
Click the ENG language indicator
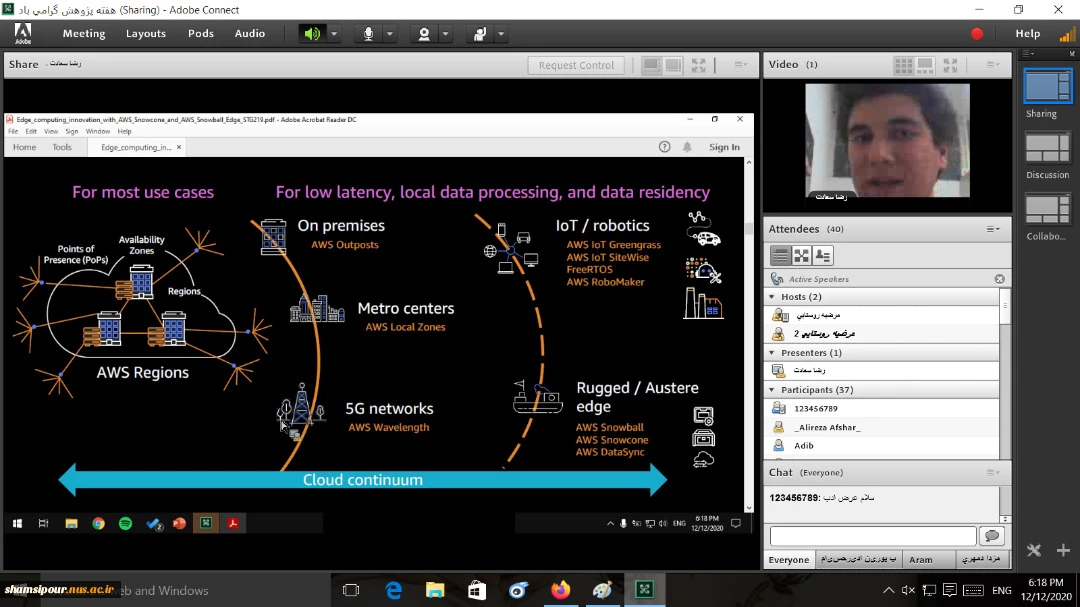1001,590
